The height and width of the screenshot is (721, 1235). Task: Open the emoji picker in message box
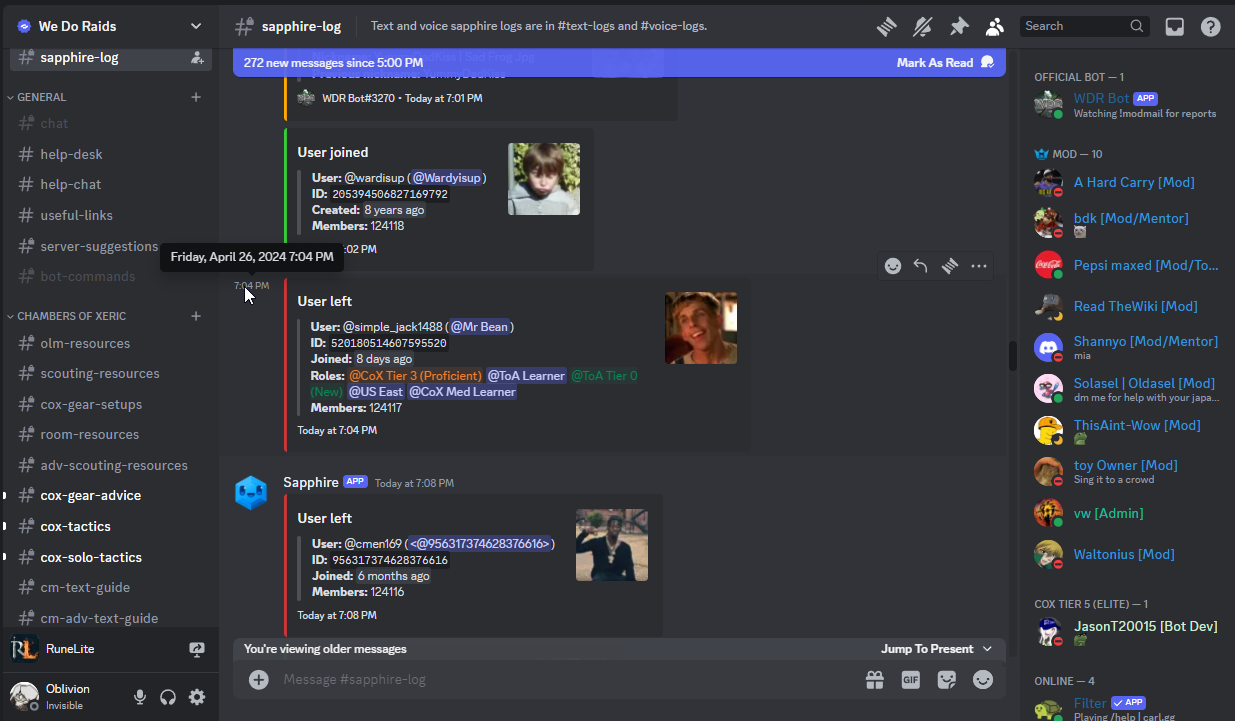(x=983, y=680)
